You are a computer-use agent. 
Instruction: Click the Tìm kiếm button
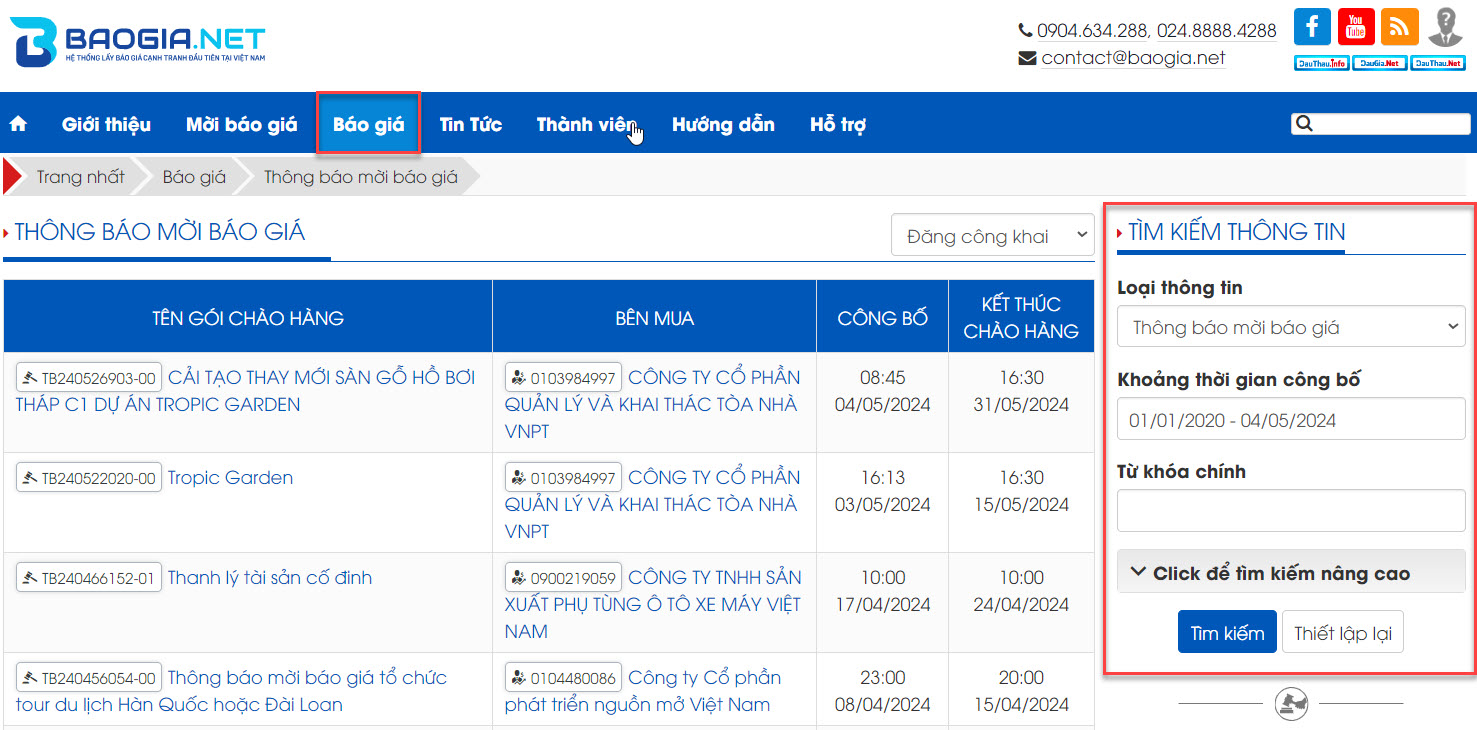[1227, 632]
